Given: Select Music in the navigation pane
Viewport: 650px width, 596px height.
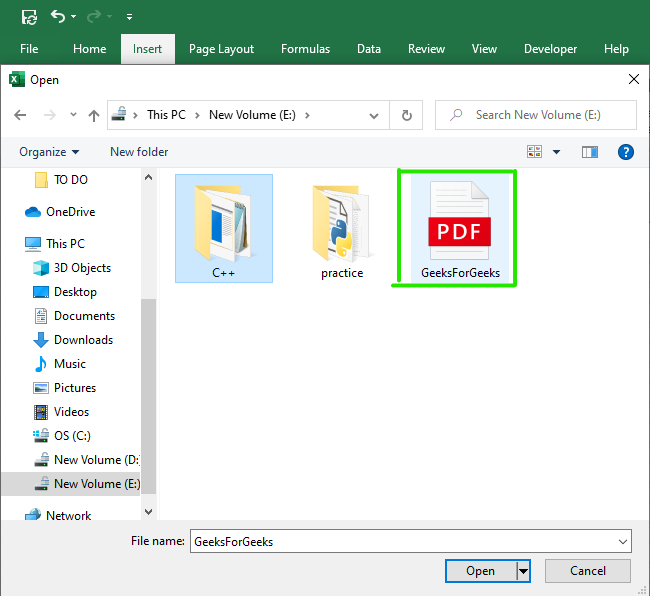Looking at the screenshot, I should [x=59, y=364].
